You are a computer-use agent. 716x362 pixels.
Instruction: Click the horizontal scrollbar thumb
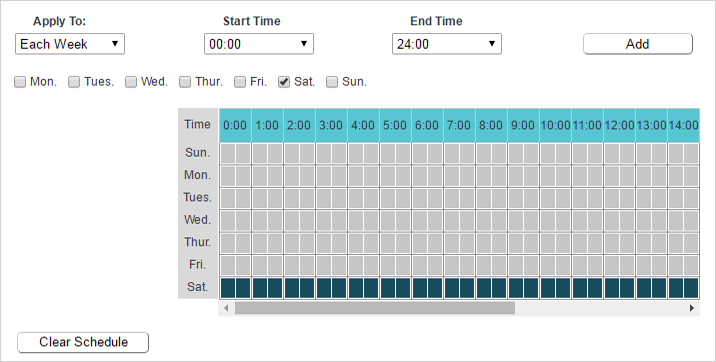coord(375,308)
